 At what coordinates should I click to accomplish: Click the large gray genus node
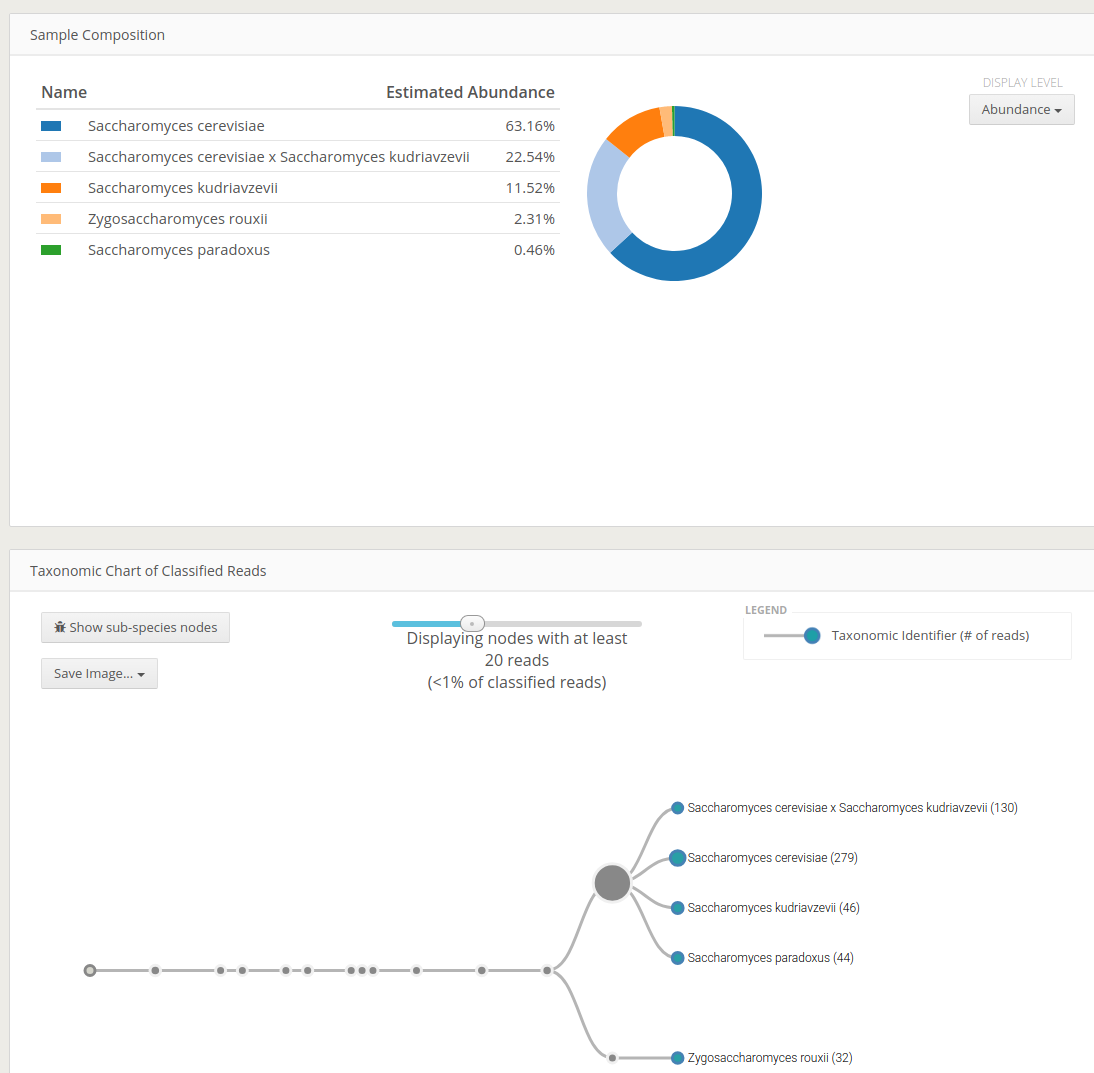612,883
